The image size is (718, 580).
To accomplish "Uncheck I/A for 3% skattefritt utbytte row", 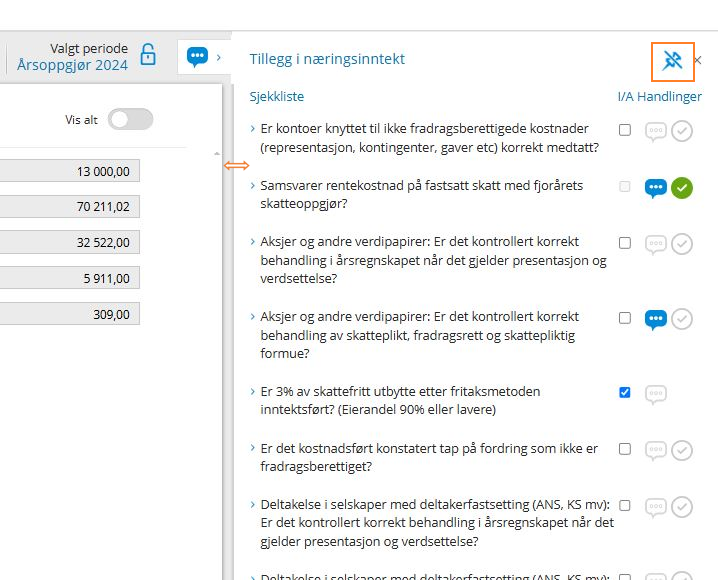I will pyautogui.click(x=625, y=392).
